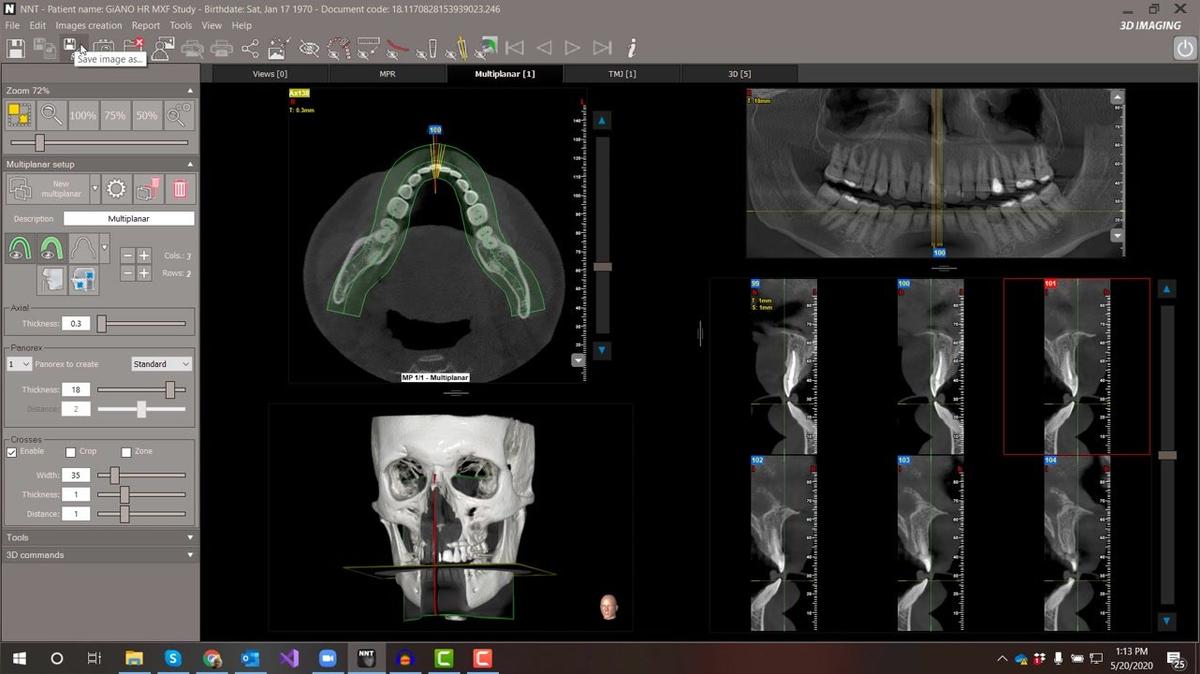Screen dimensions: 1200x674
Task: Set zoom to 100%
Action: [x=83, y=115]
